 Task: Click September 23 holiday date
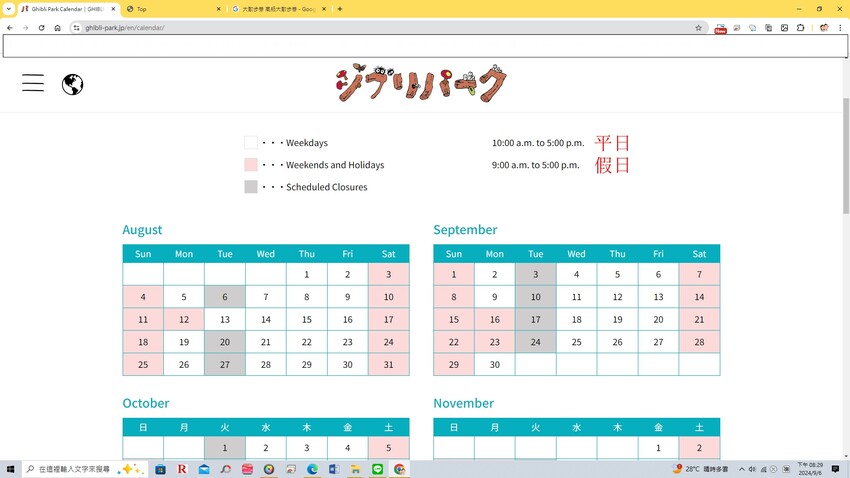pos(494,343)
